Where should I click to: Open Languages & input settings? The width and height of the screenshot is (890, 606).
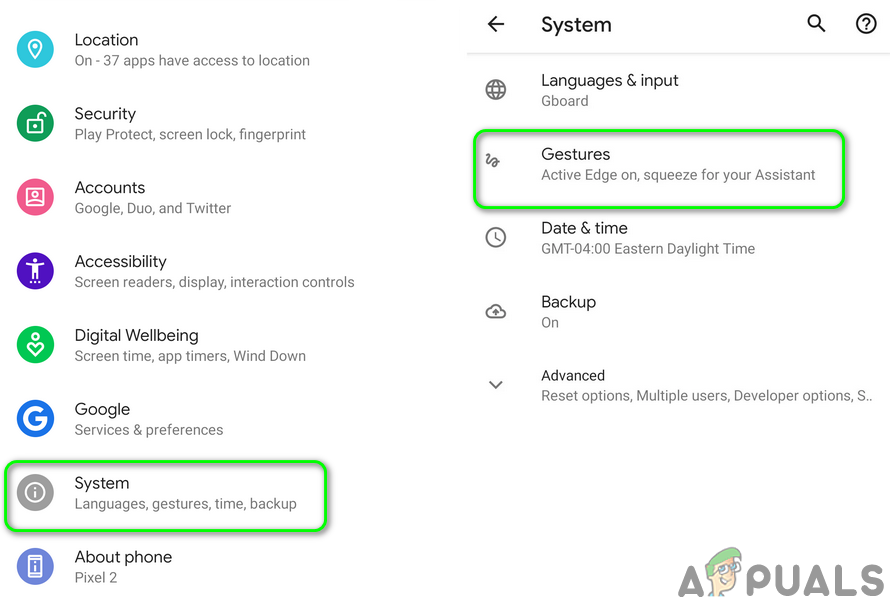(x=610, y=90)
